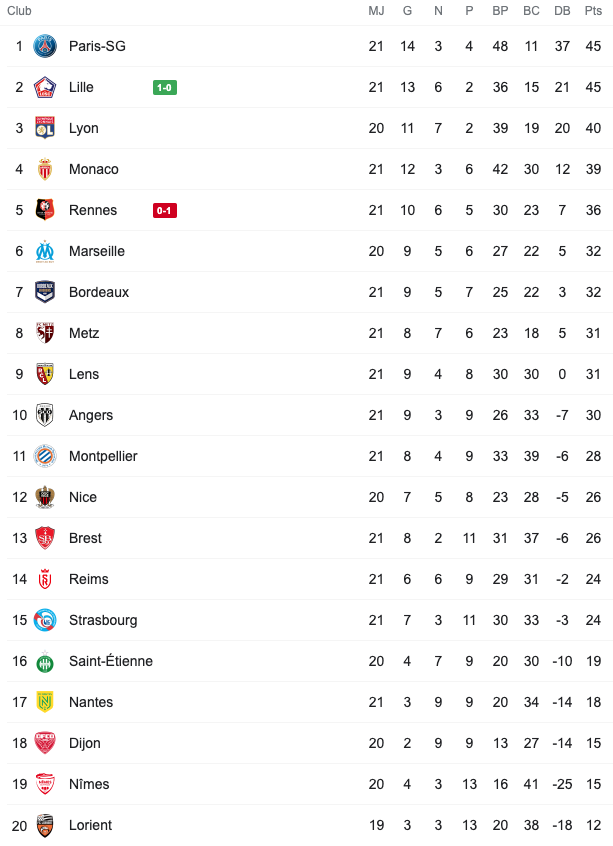The height and width of the screenshot is (846, 613).
Task: Click the red 0-1 score badge
Action: pos(165,210)
